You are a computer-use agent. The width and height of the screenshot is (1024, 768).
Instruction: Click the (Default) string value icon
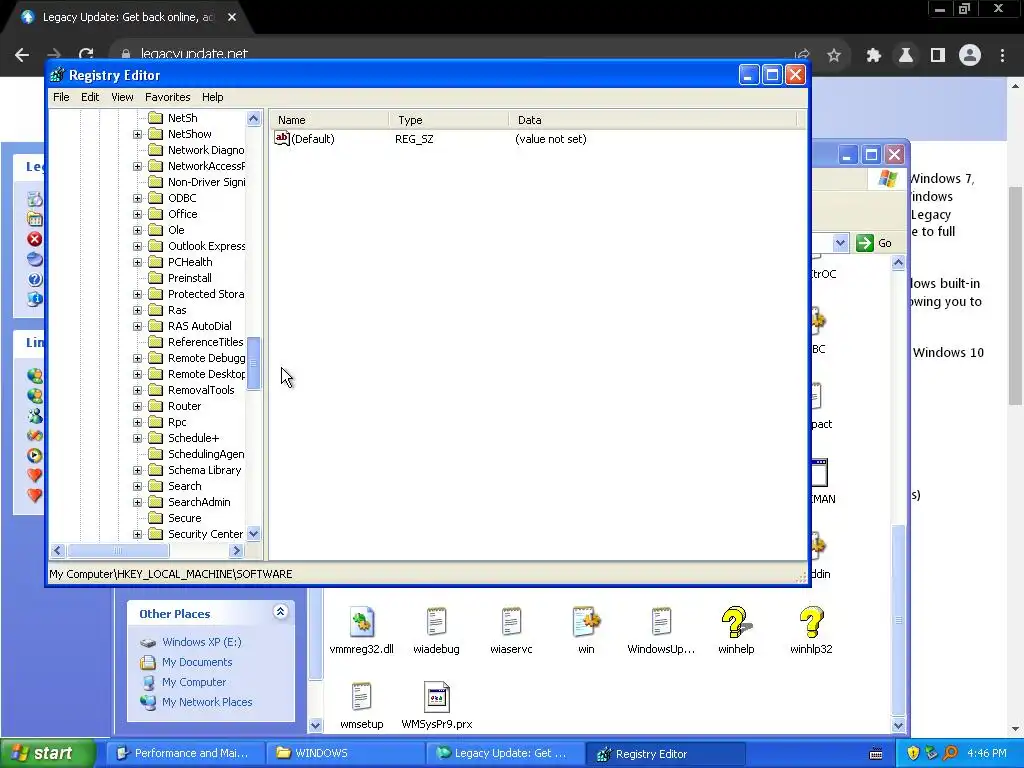click(281, 138)
